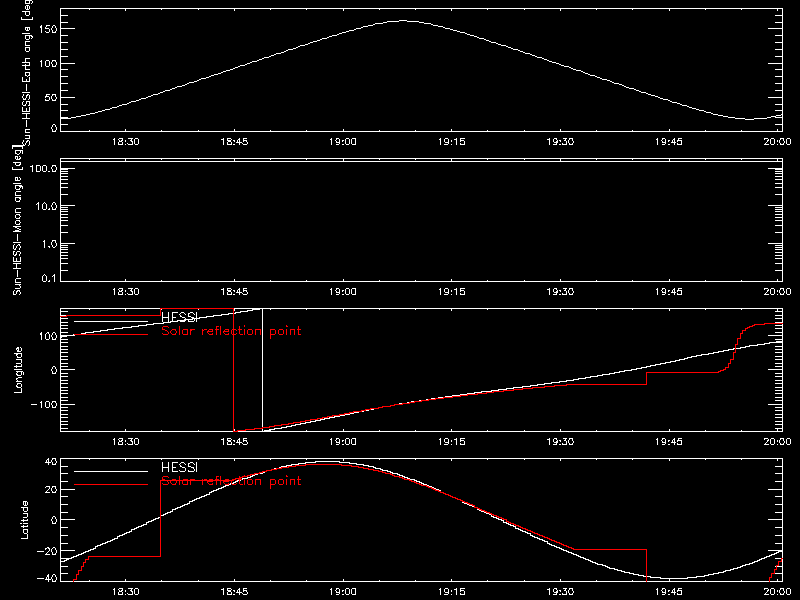Select Solar reflection point legend in Longitude plot
800x600 pixels.
click(231, 331)
